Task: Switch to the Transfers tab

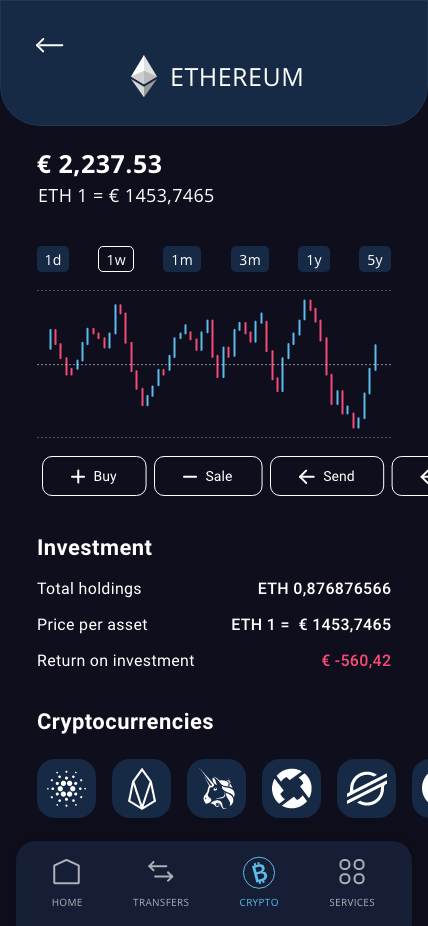Action: click(x=161, y=883)
